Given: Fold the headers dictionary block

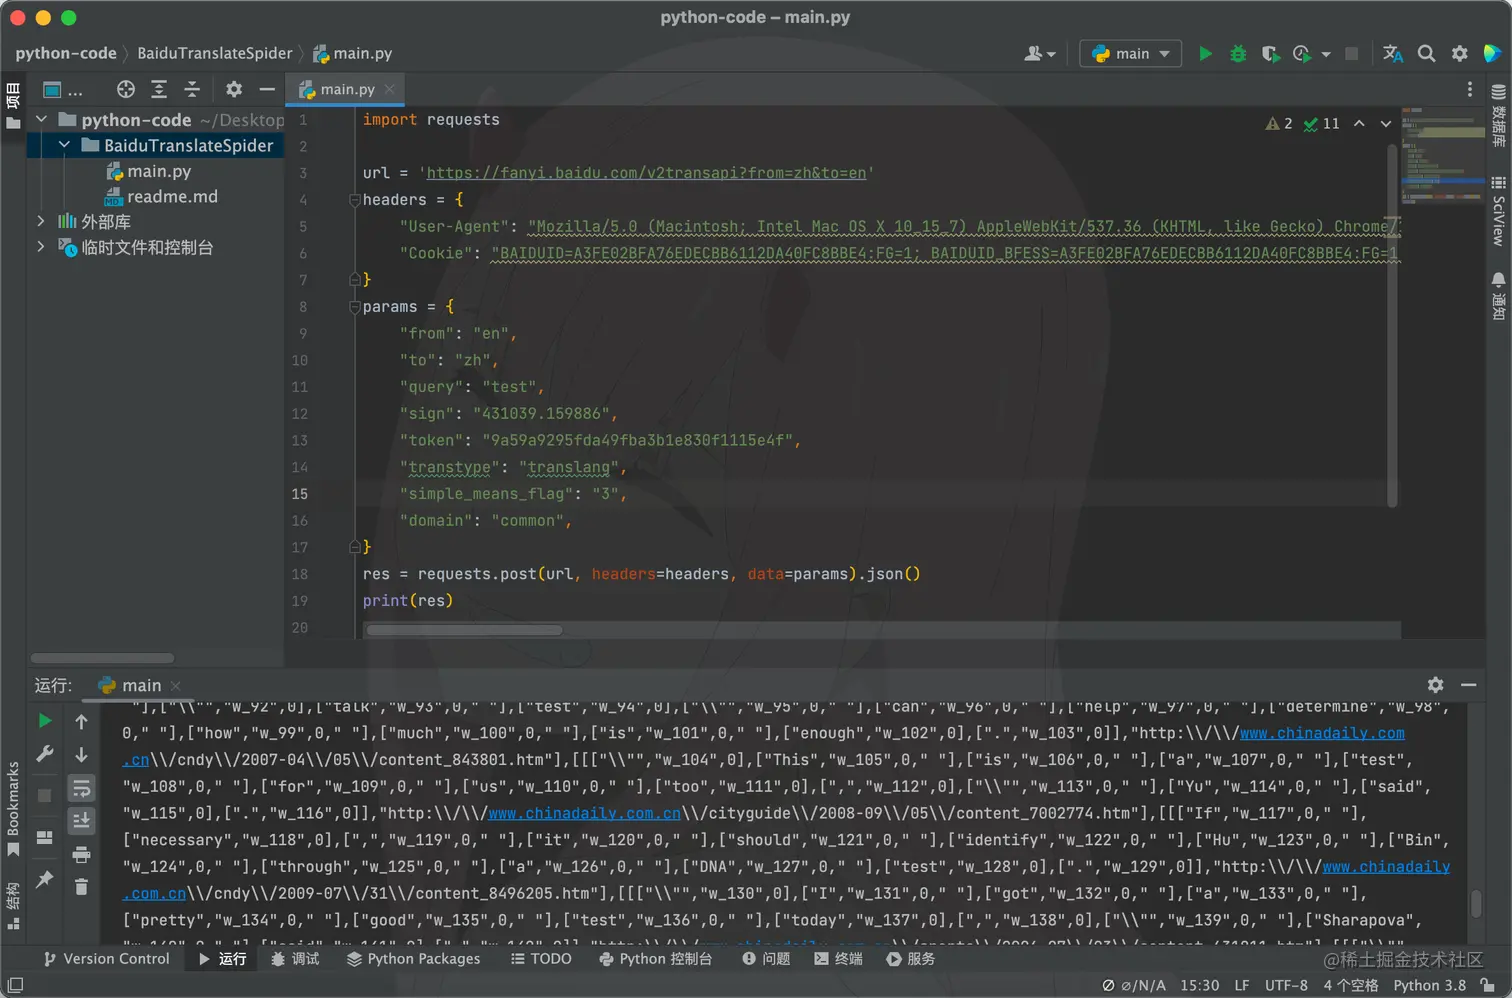Looking at the screenshot, I should (354, 200).
